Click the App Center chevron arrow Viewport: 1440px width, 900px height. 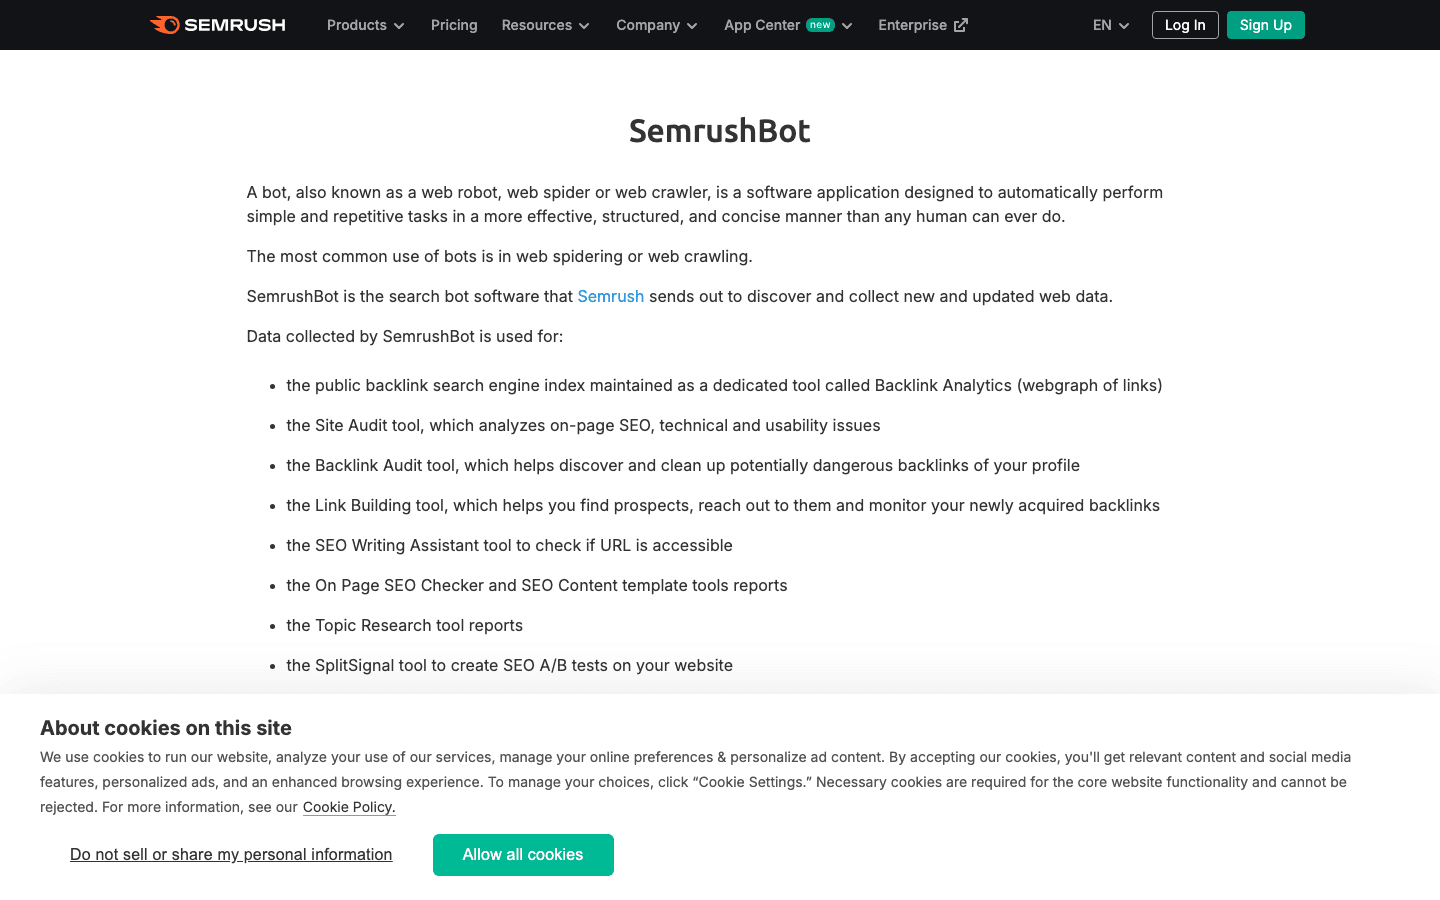[847, 26]
